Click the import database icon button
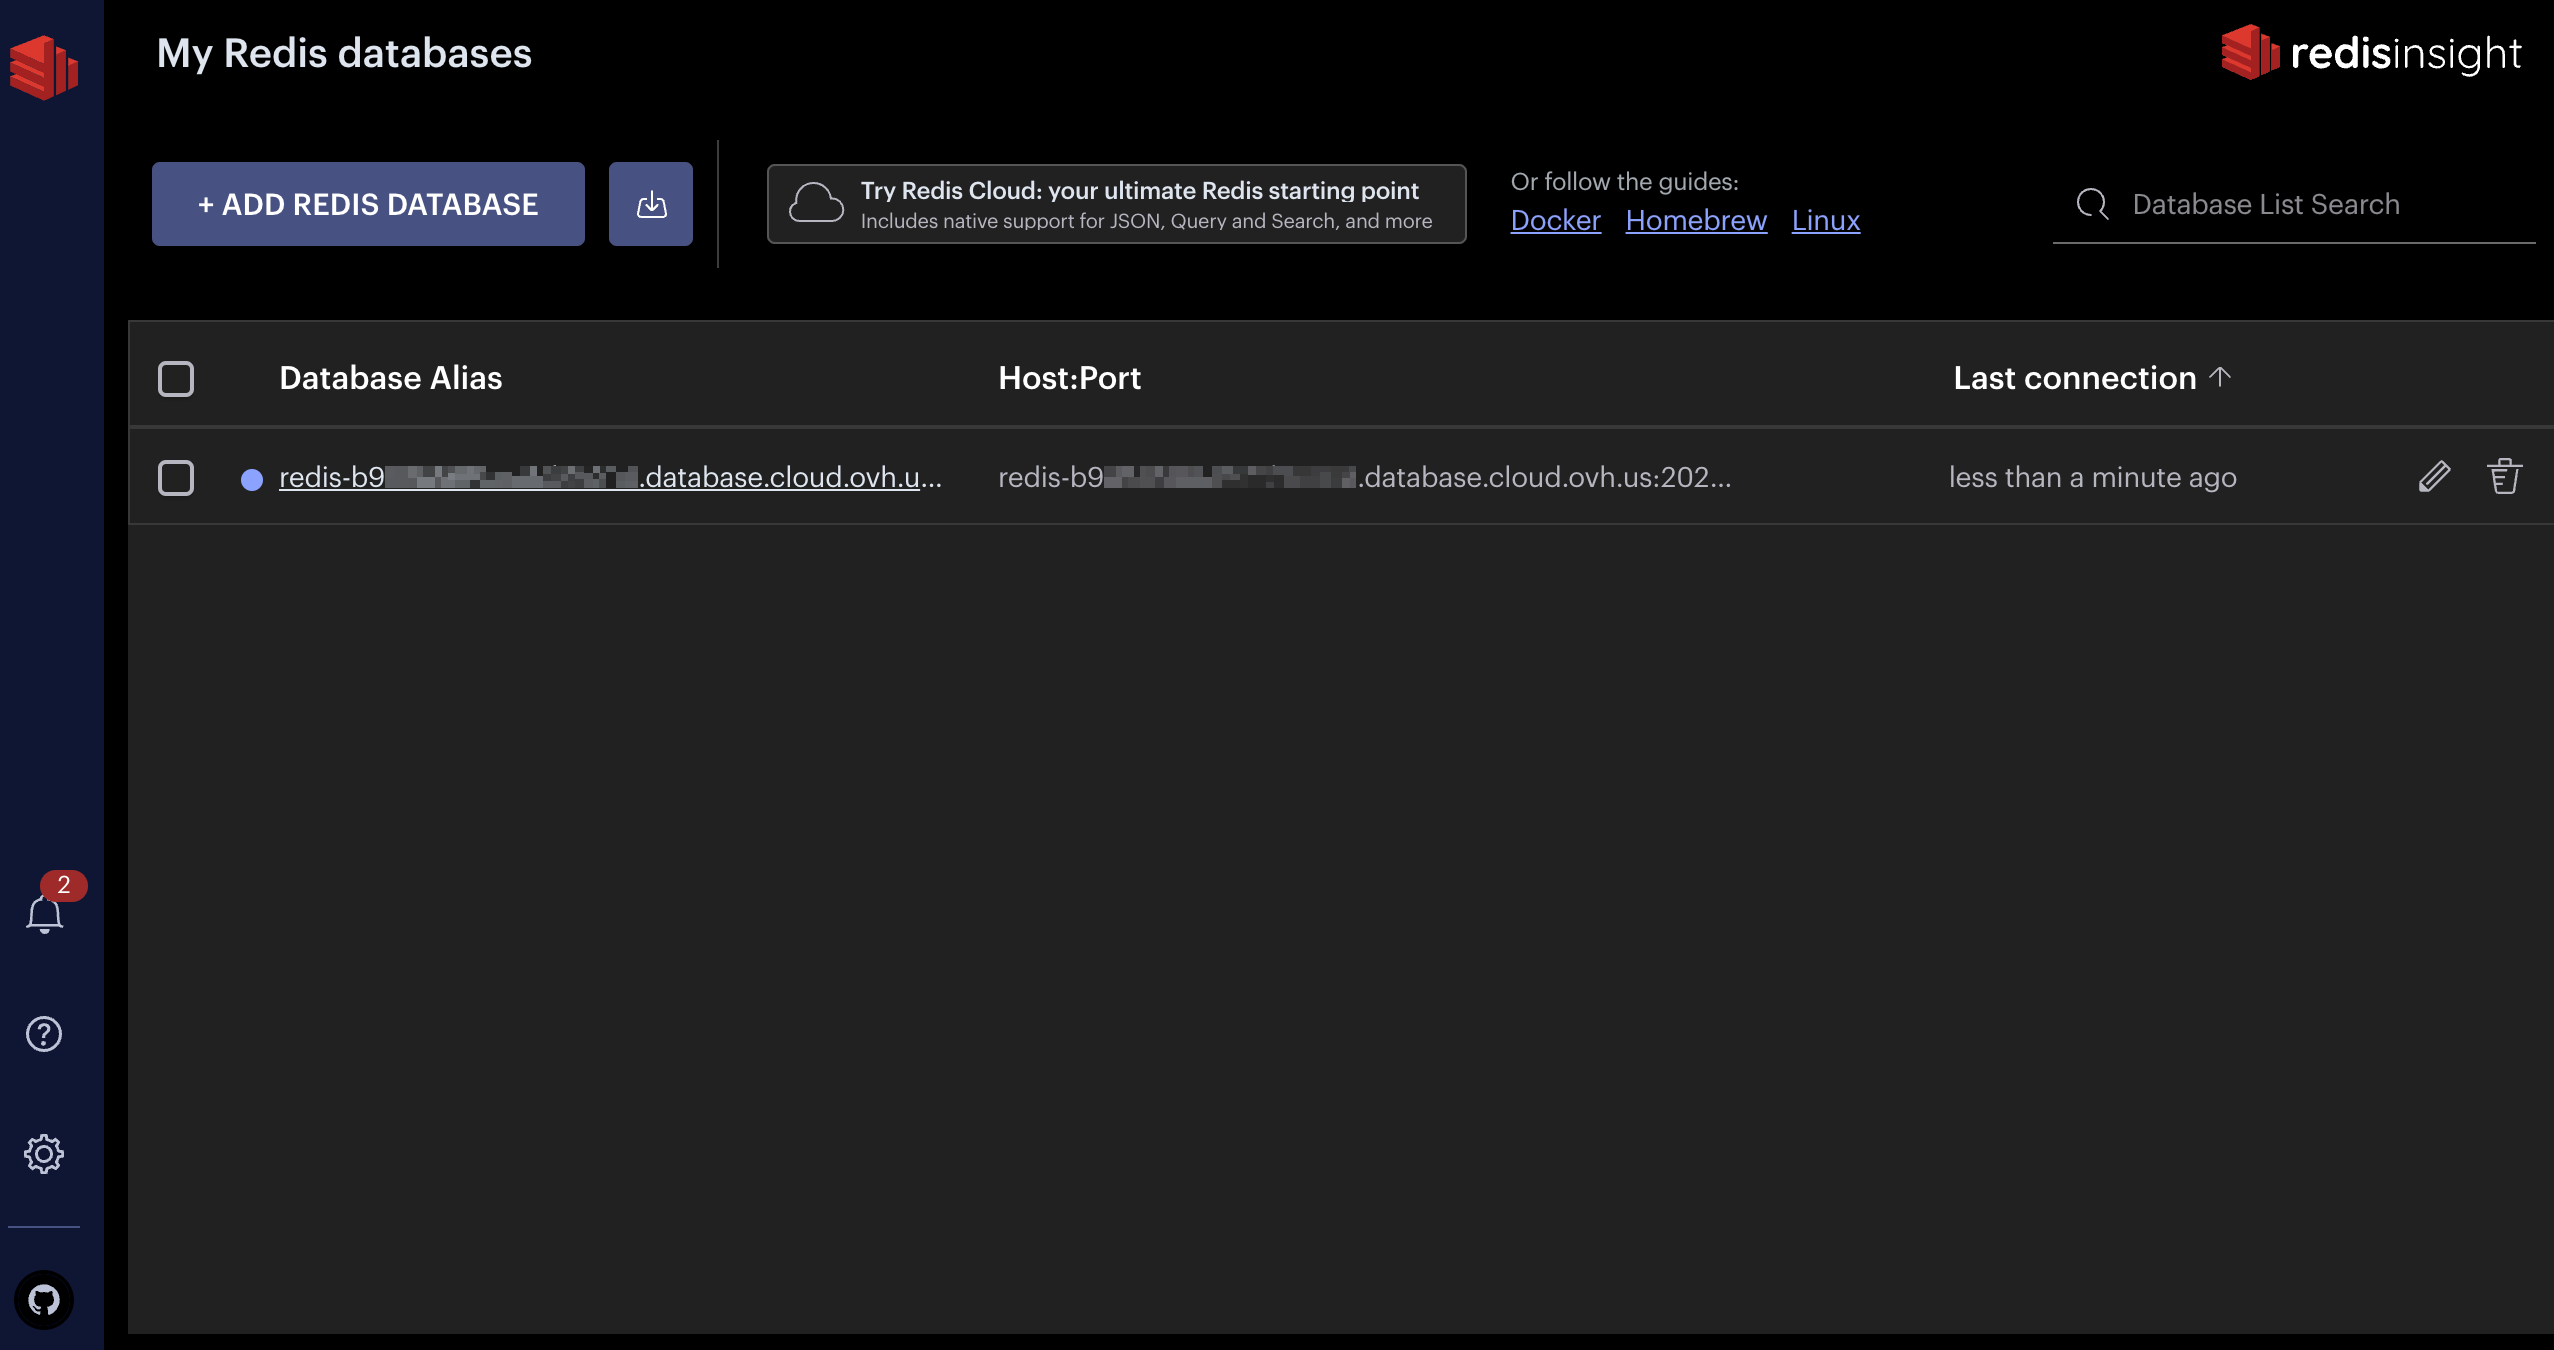This screenshot has height=1350, width=2554. pos(651,204)
